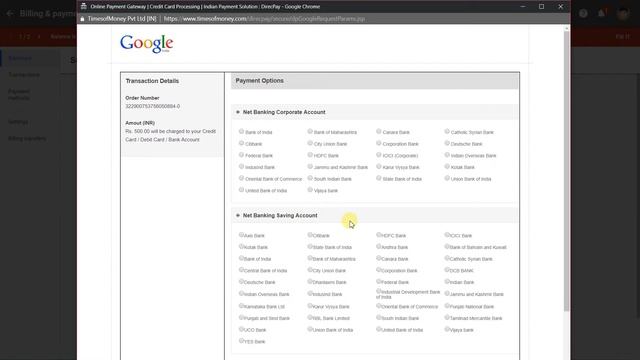This screenshot has height=360, width=640.
Task: Pick Bank of Bahrain and Kuwait option
Action: click(447, 247)
